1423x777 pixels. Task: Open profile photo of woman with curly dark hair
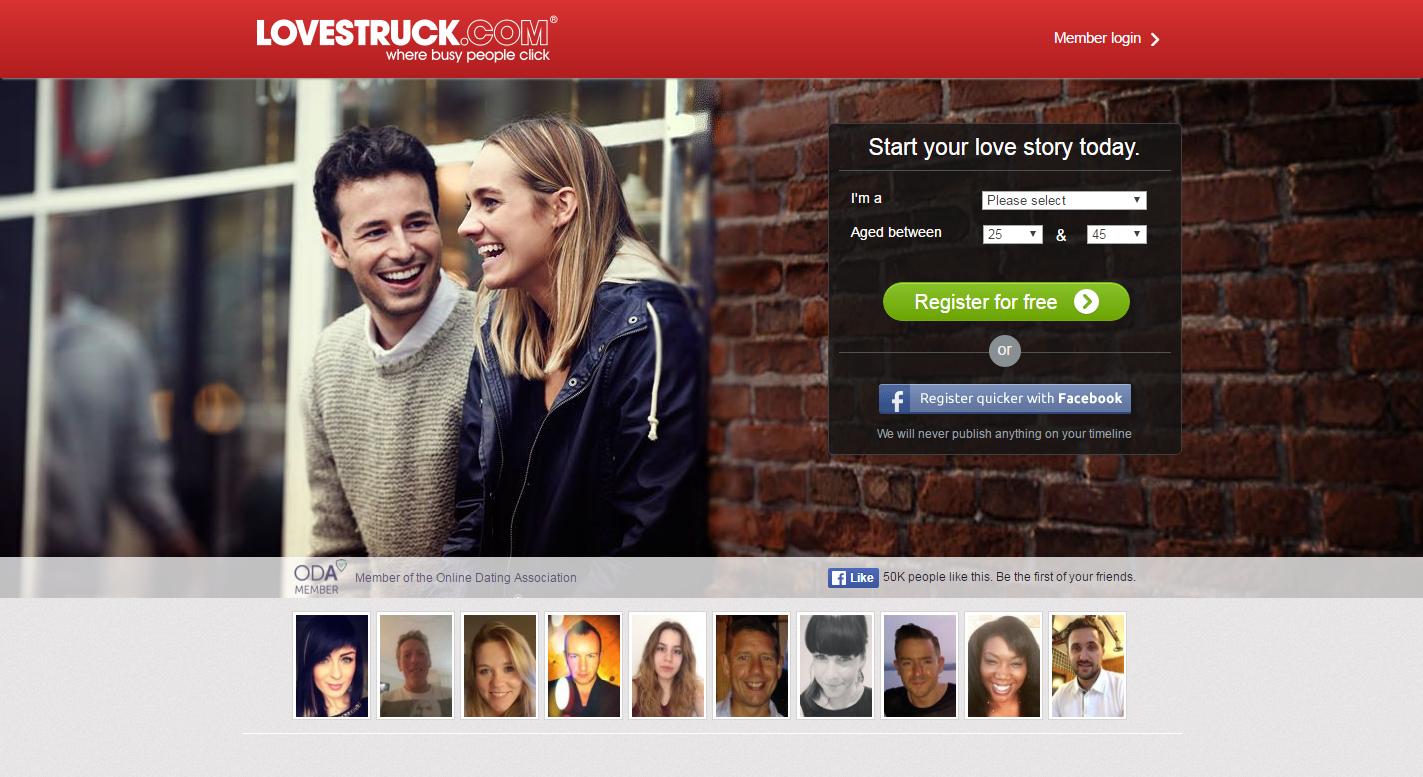1004,665
